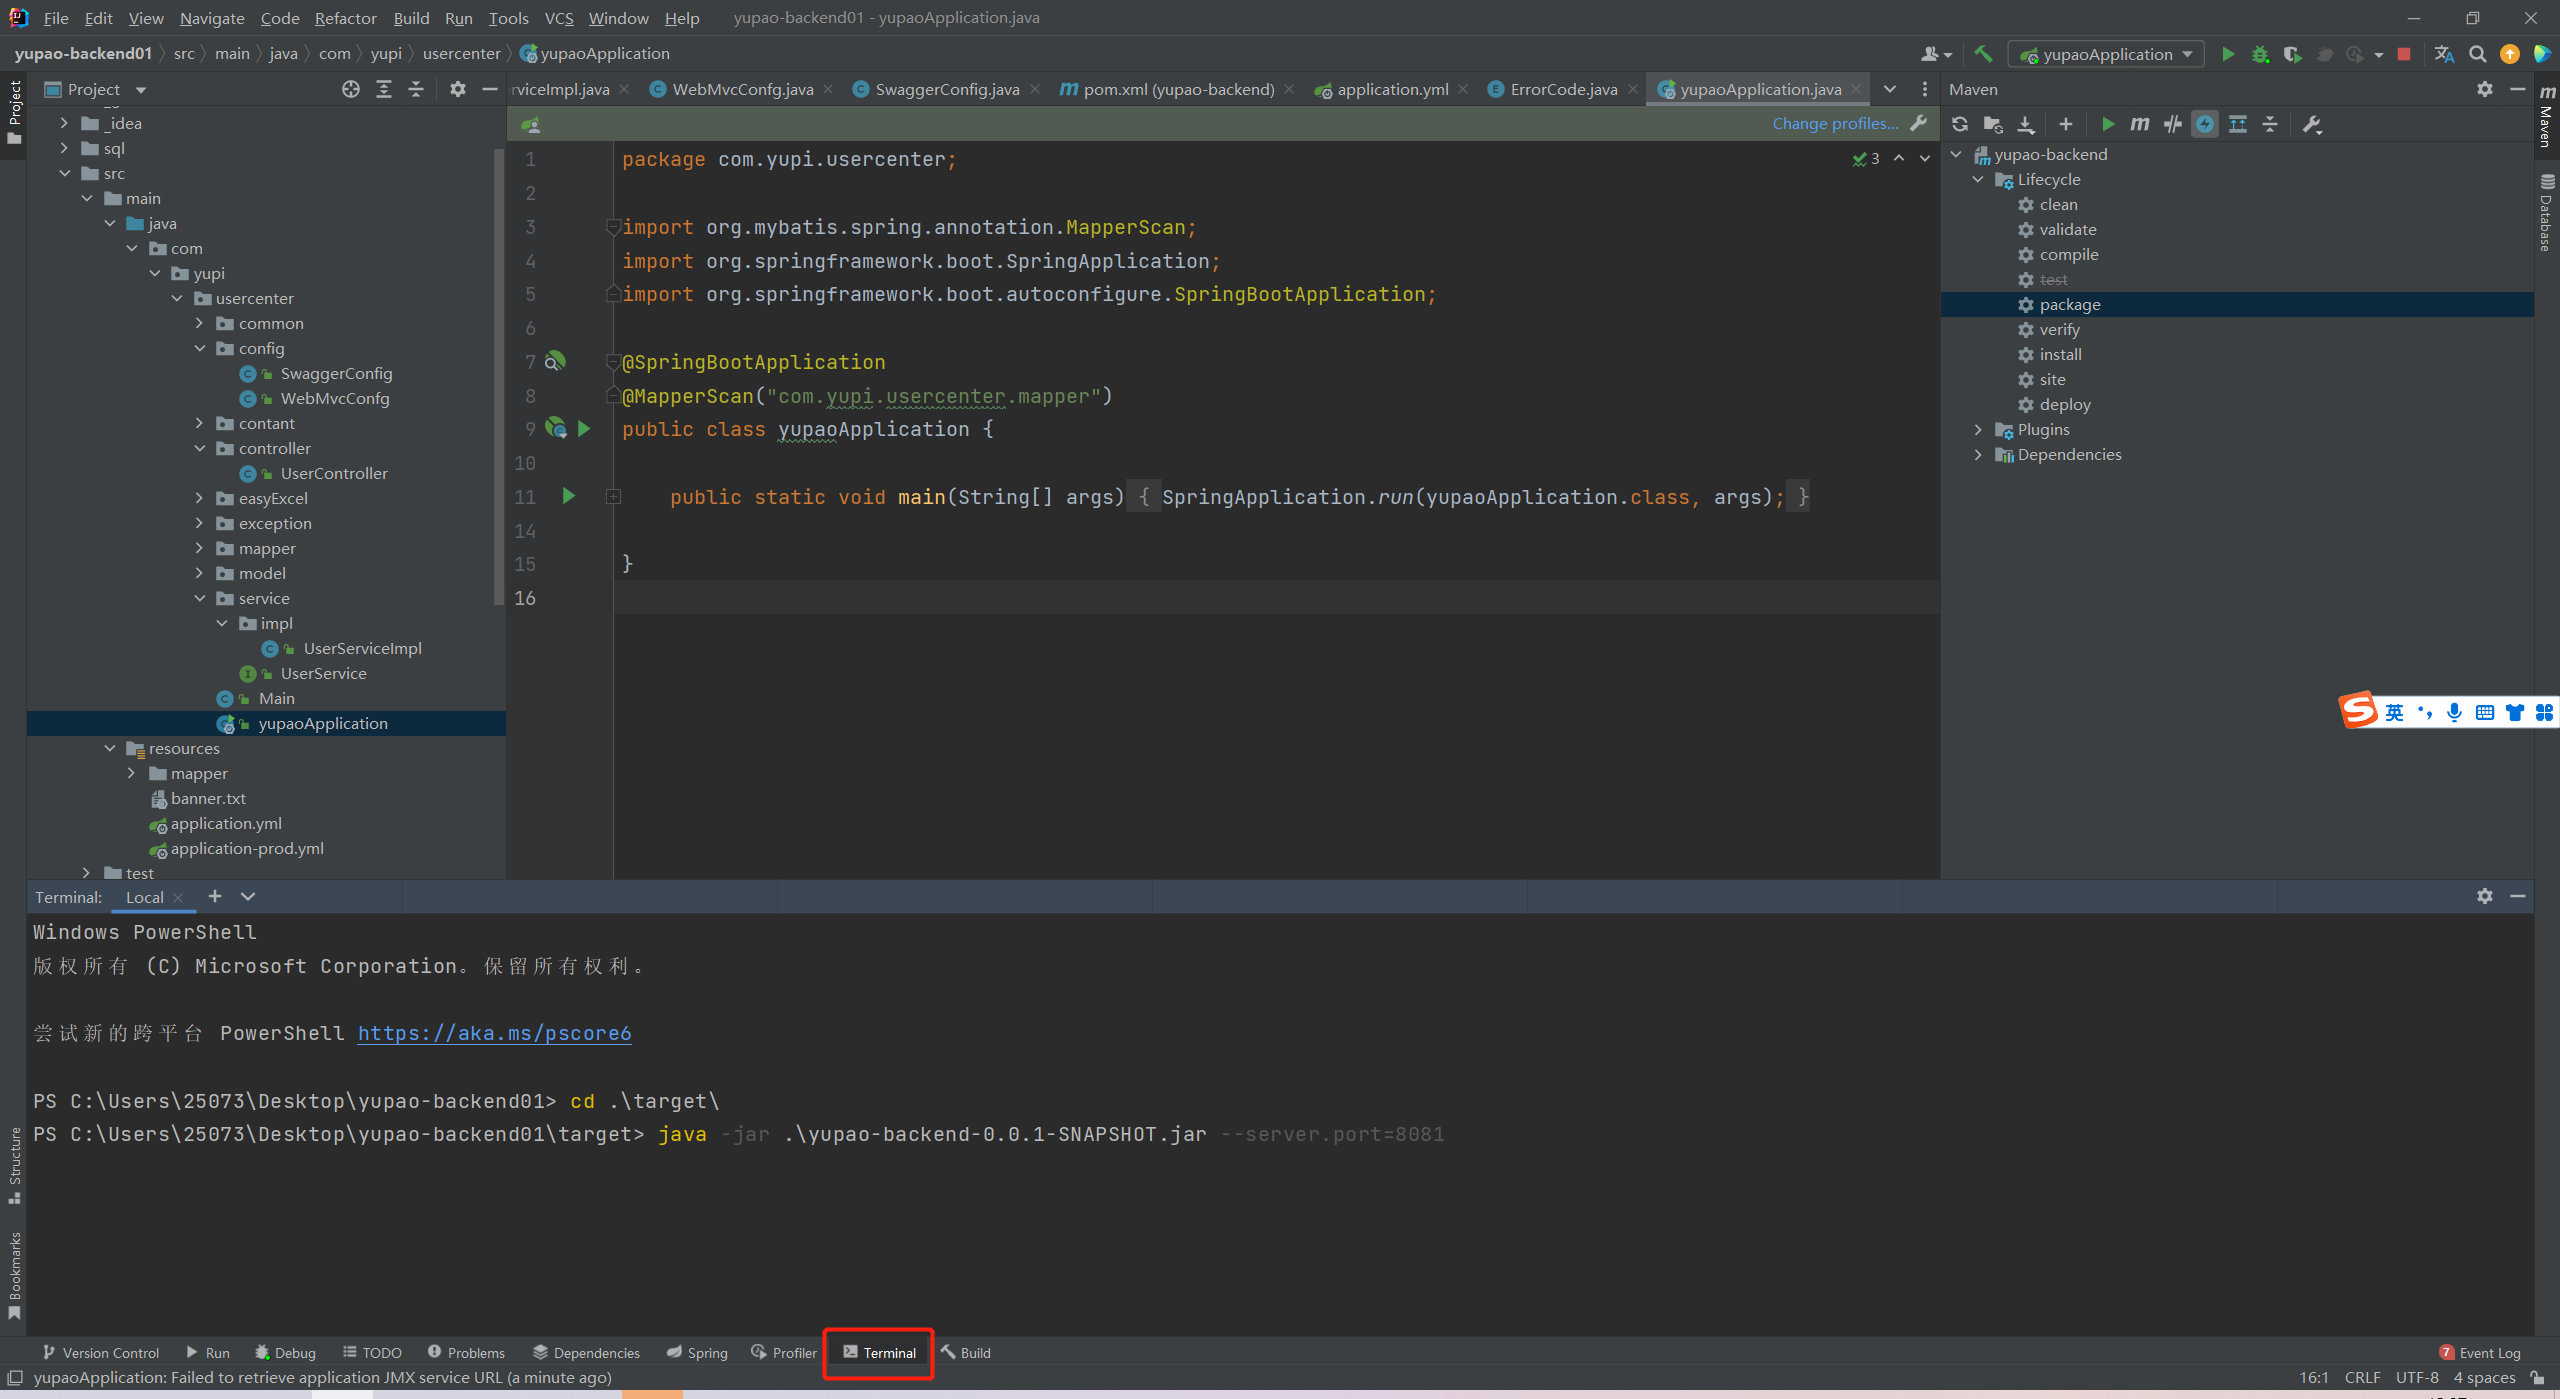The image size is (2560, 1399).
Task: Open Search Everywhere magnifier
Action: point(2477,54)
